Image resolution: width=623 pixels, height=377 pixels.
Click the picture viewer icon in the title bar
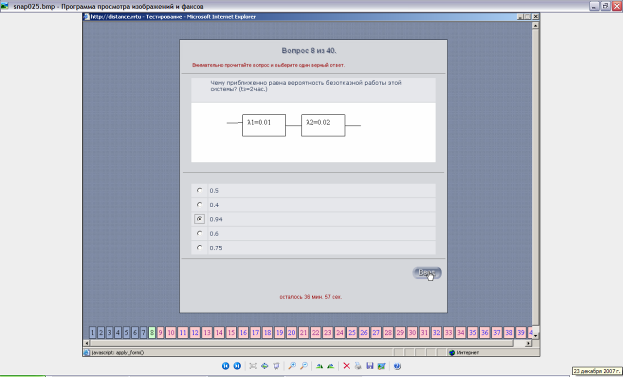coord(4,6)
